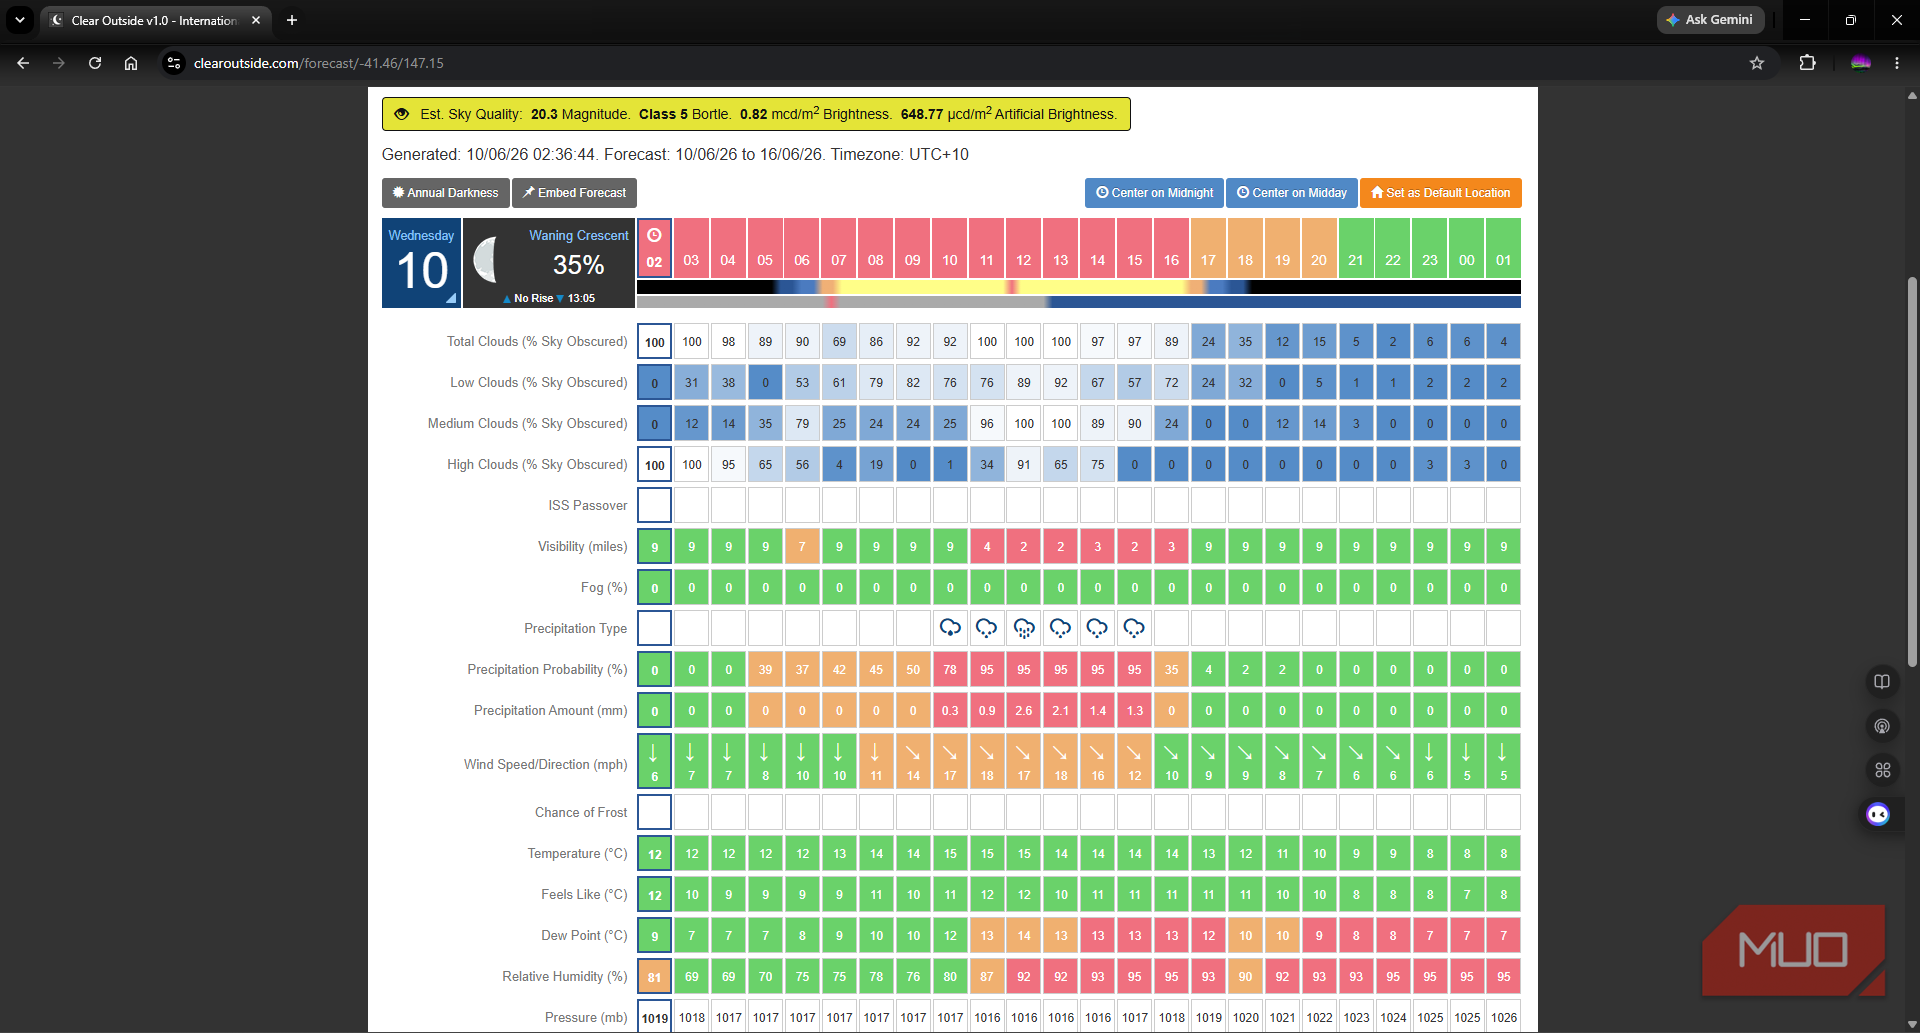The width and height of the screenshot is (1920, 1033).
Task: Click the page vertical scrollbar
Action: [1912, 470]
